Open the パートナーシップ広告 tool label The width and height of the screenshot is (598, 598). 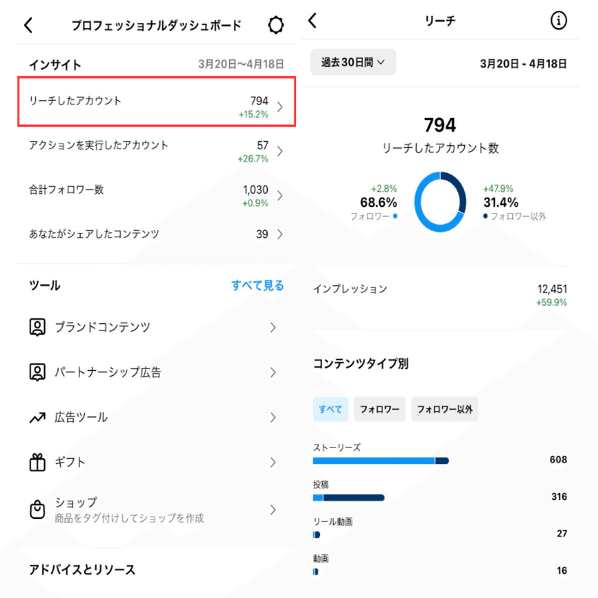(x=108, y=372)
